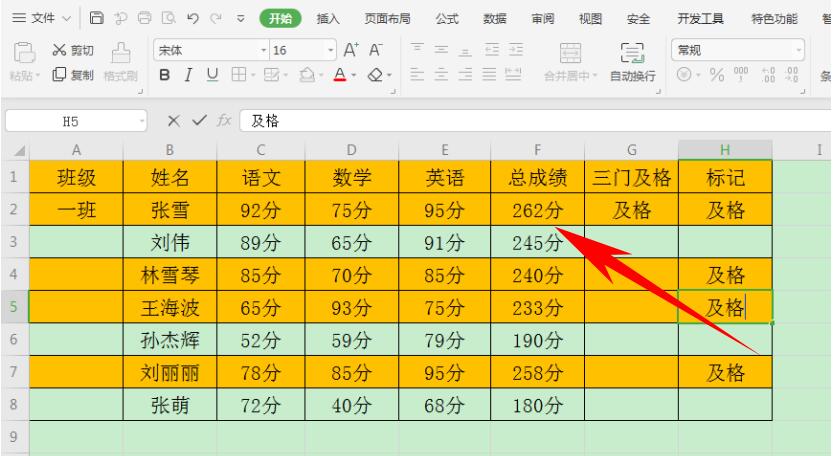
Task: Click the Save icon in quick access toolbar
Action: (97, 18)
